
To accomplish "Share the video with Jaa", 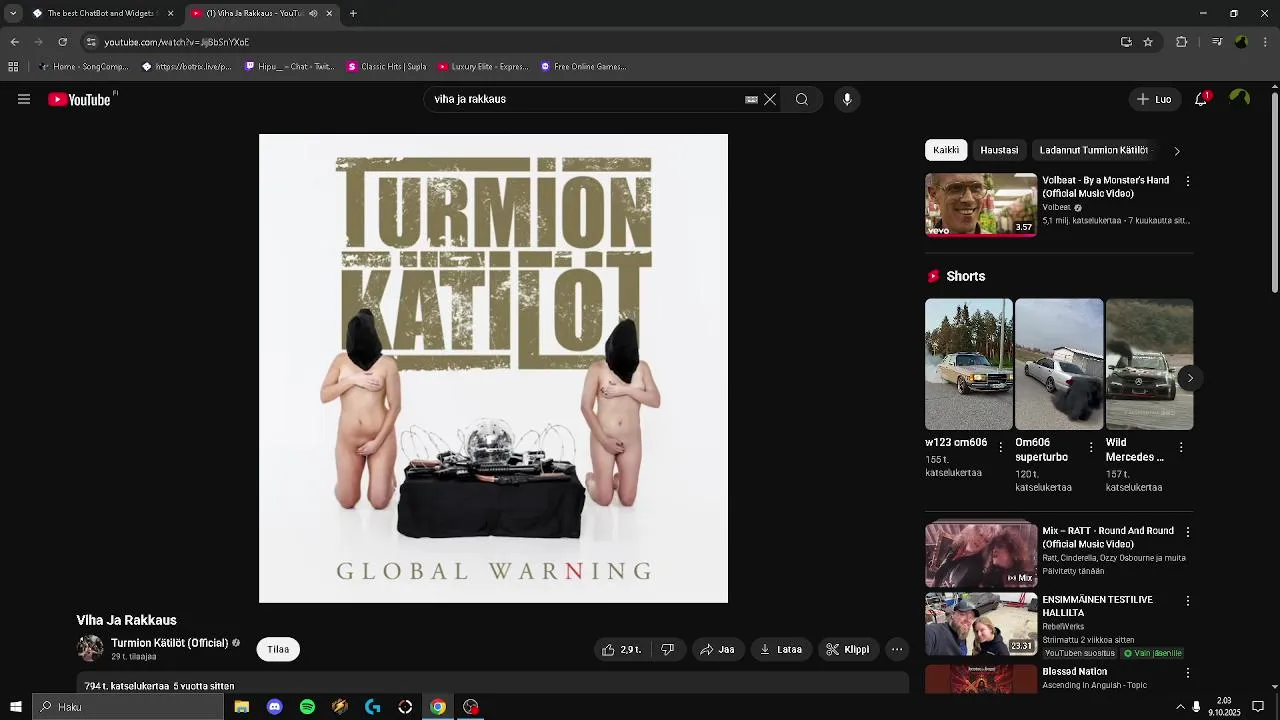I will click(717, 649).
